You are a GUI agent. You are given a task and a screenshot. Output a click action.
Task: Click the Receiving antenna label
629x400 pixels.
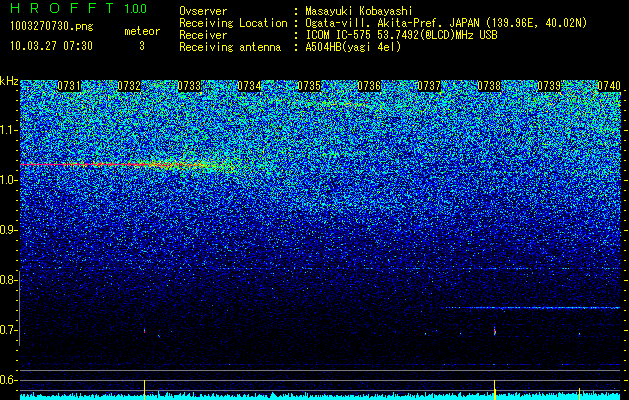230,47
